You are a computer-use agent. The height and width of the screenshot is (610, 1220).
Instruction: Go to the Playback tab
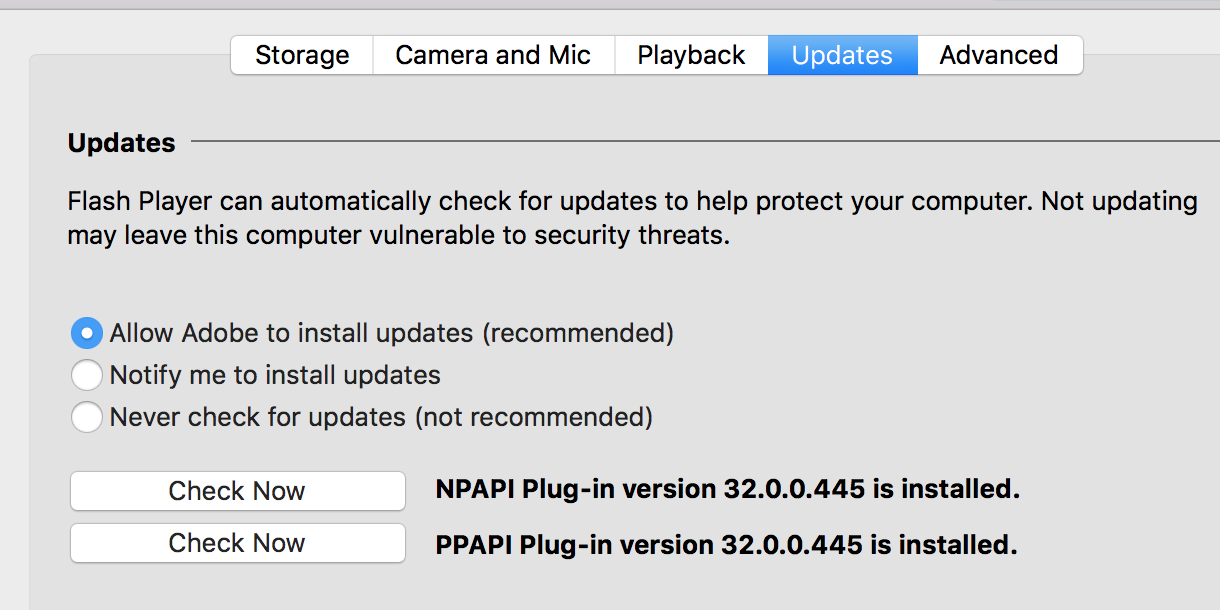pos(691,55)
